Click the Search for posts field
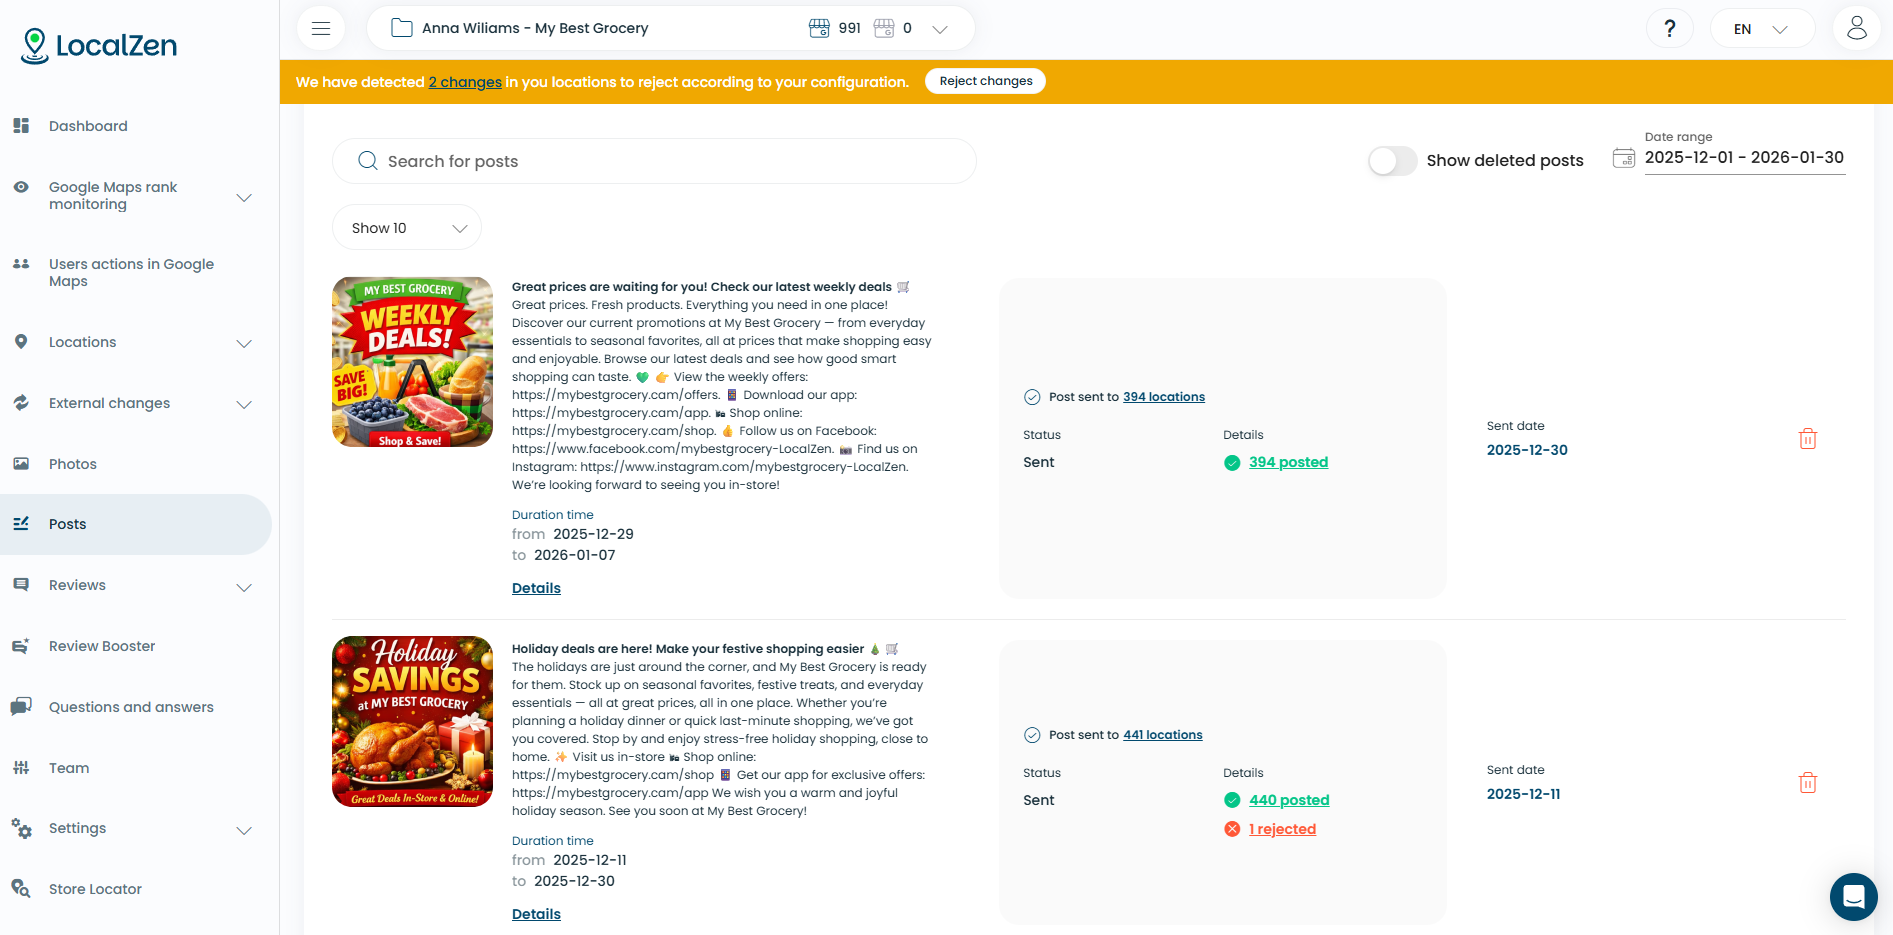This screenshot has height=935, width=1893. coord(654,161)
